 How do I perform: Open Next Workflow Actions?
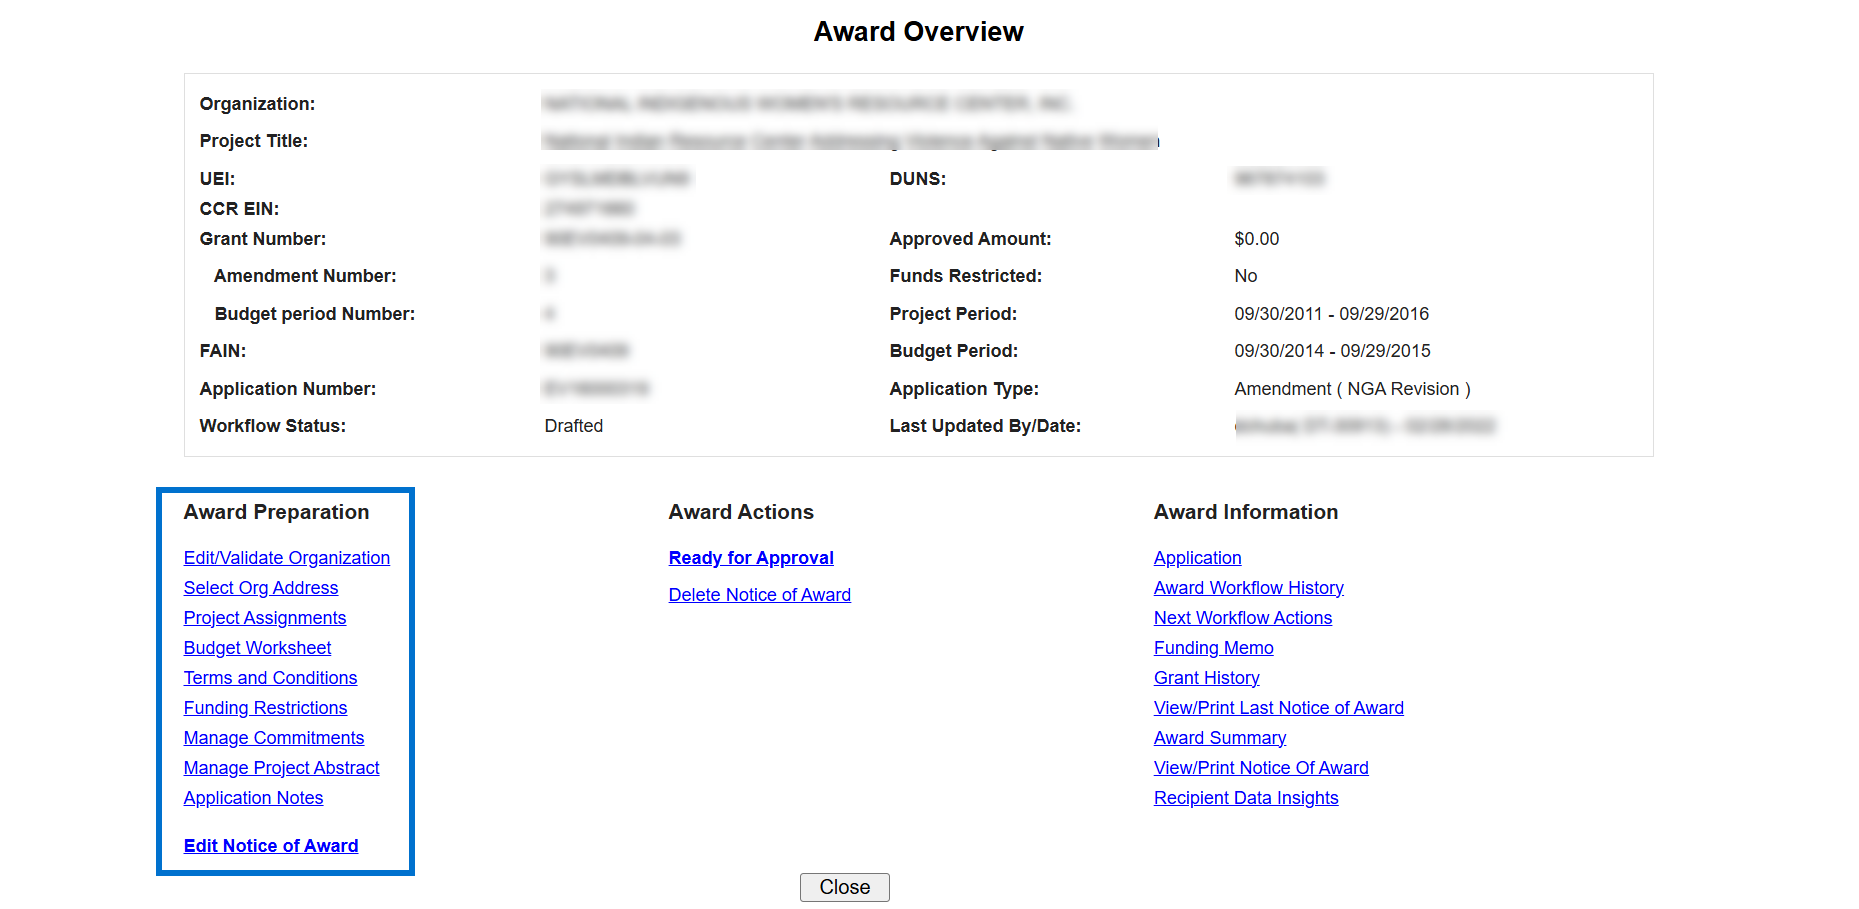(x=1242, y=618)
